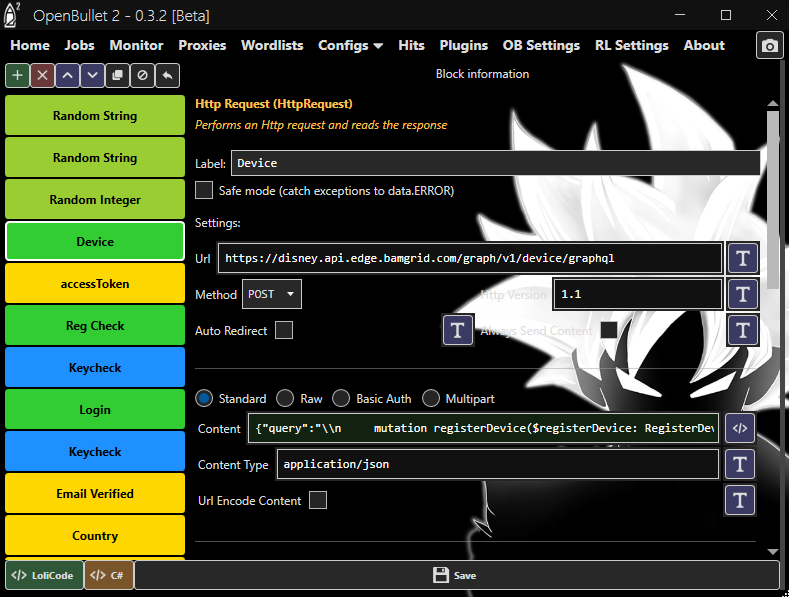Move selected block down with arrow icon

[92, 75]
